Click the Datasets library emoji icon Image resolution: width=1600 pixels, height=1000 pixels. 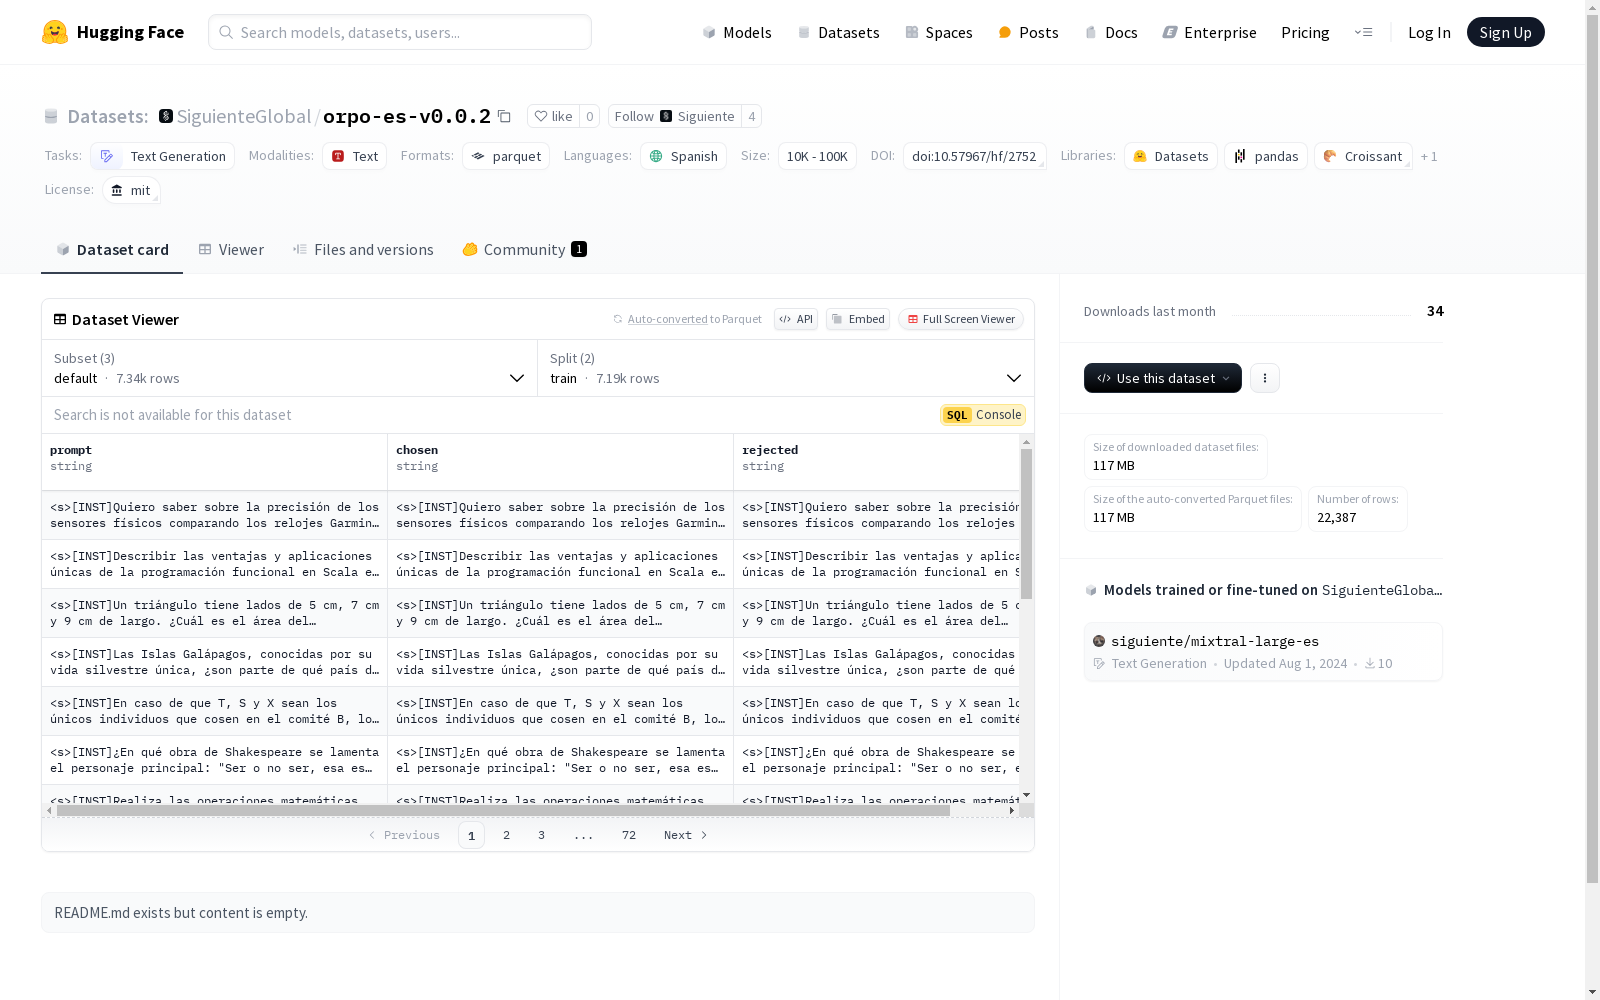click(1140, 156)
